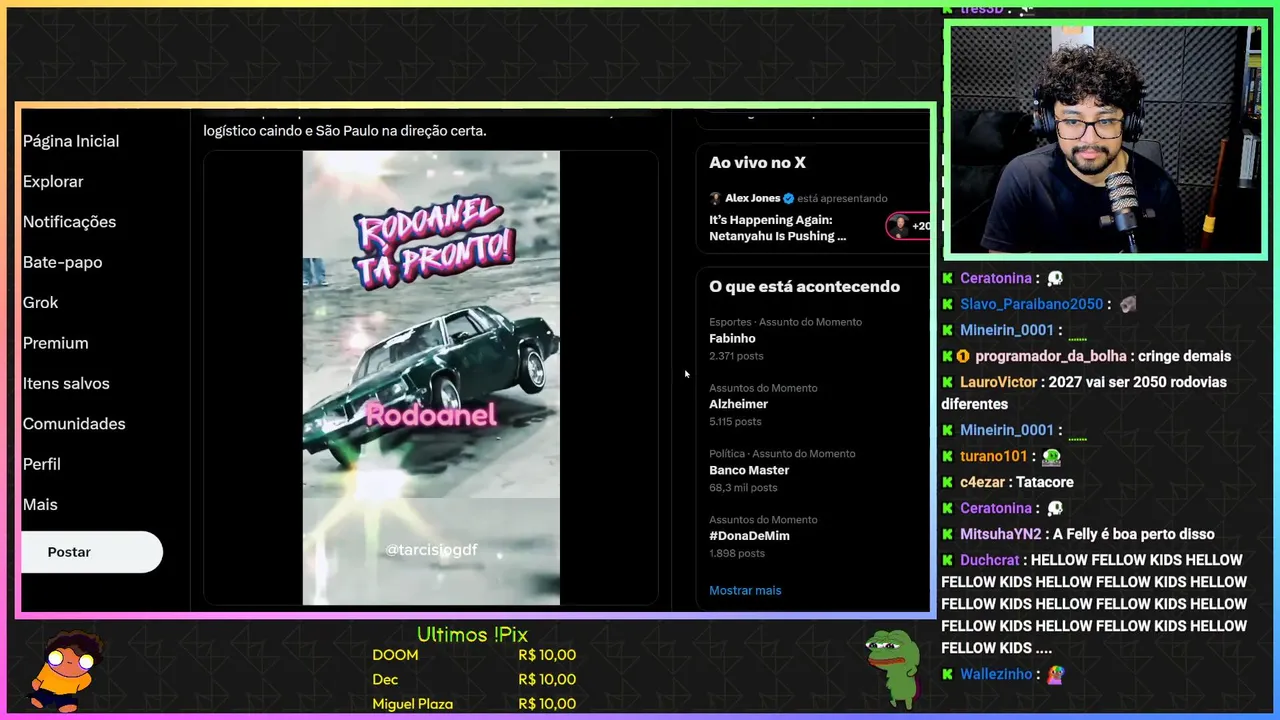Open Notificações in sidebar
1280x720 pixels.
coord(69,222)
